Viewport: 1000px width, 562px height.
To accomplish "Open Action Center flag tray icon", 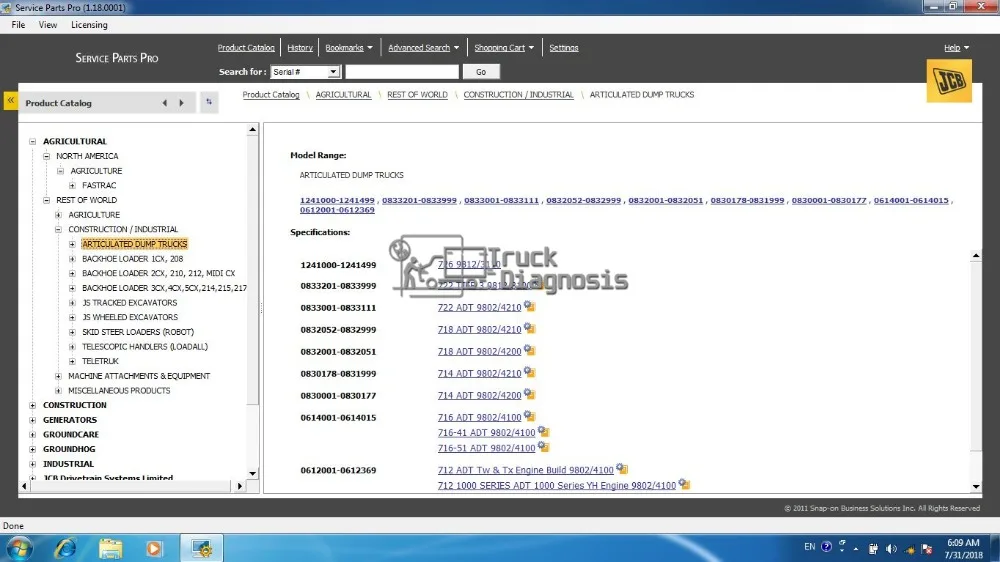I will click(927, 549).
